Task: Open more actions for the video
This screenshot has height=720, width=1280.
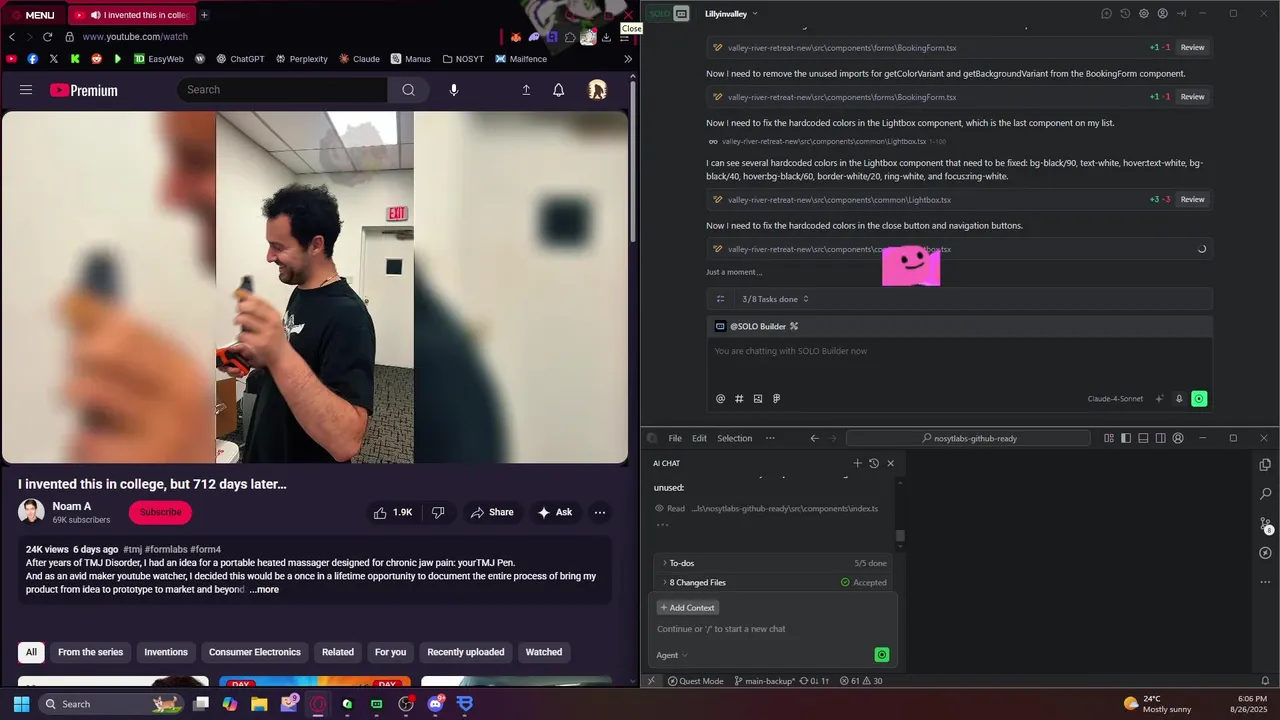Action: point(600,512)
